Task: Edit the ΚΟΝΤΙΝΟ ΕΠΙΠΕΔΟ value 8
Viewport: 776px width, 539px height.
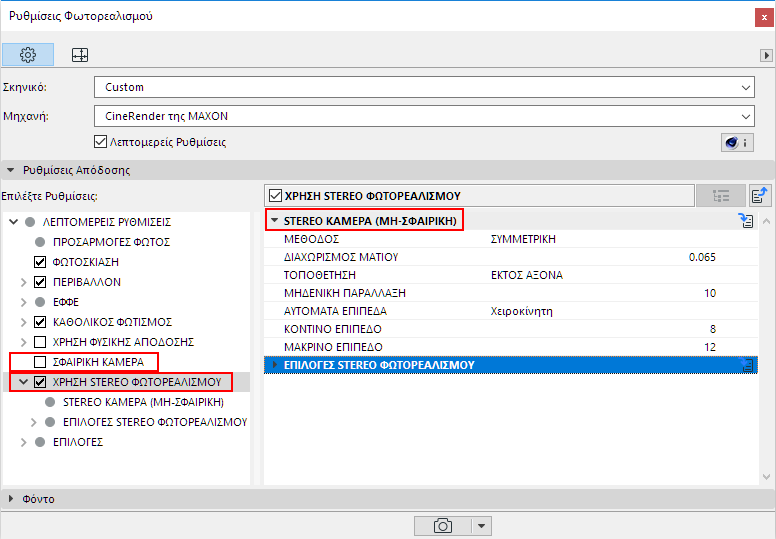Action: click(713, 329)
